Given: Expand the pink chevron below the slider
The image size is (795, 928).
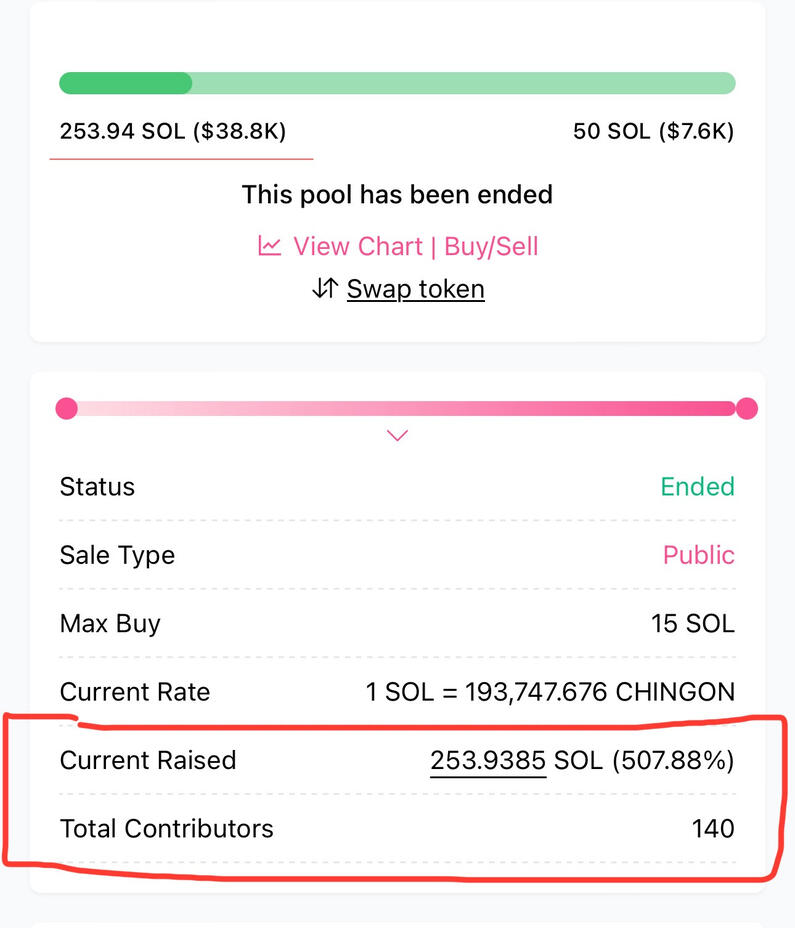Looking at the screenshot, I should pos(397,435).
